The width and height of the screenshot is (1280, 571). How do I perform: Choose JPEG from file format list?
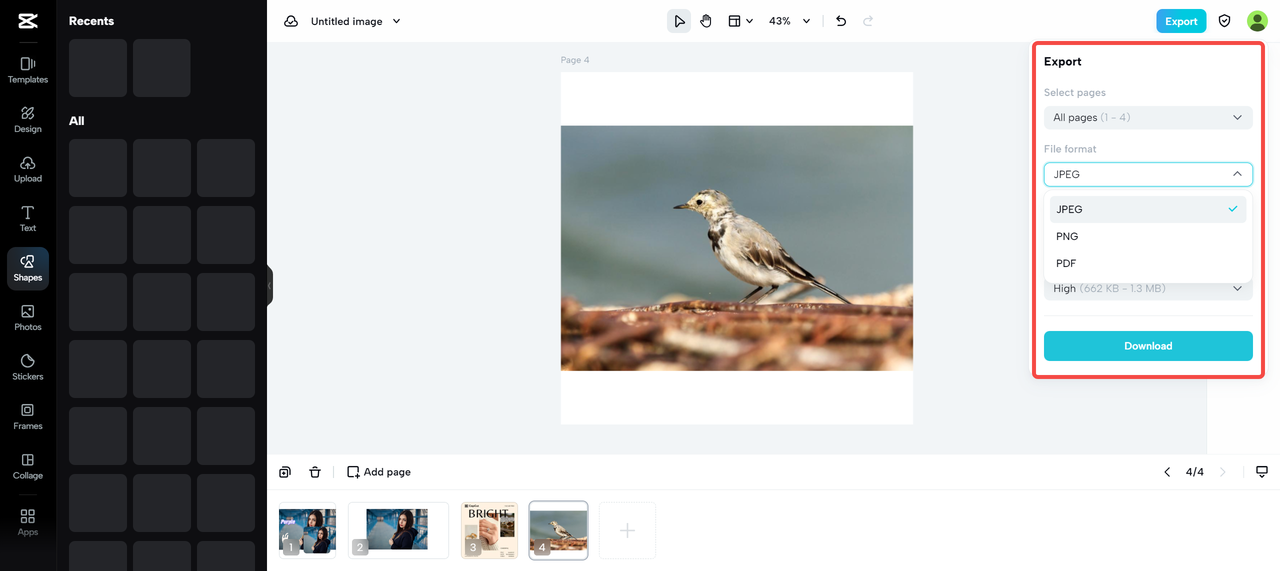(1148, 209)
